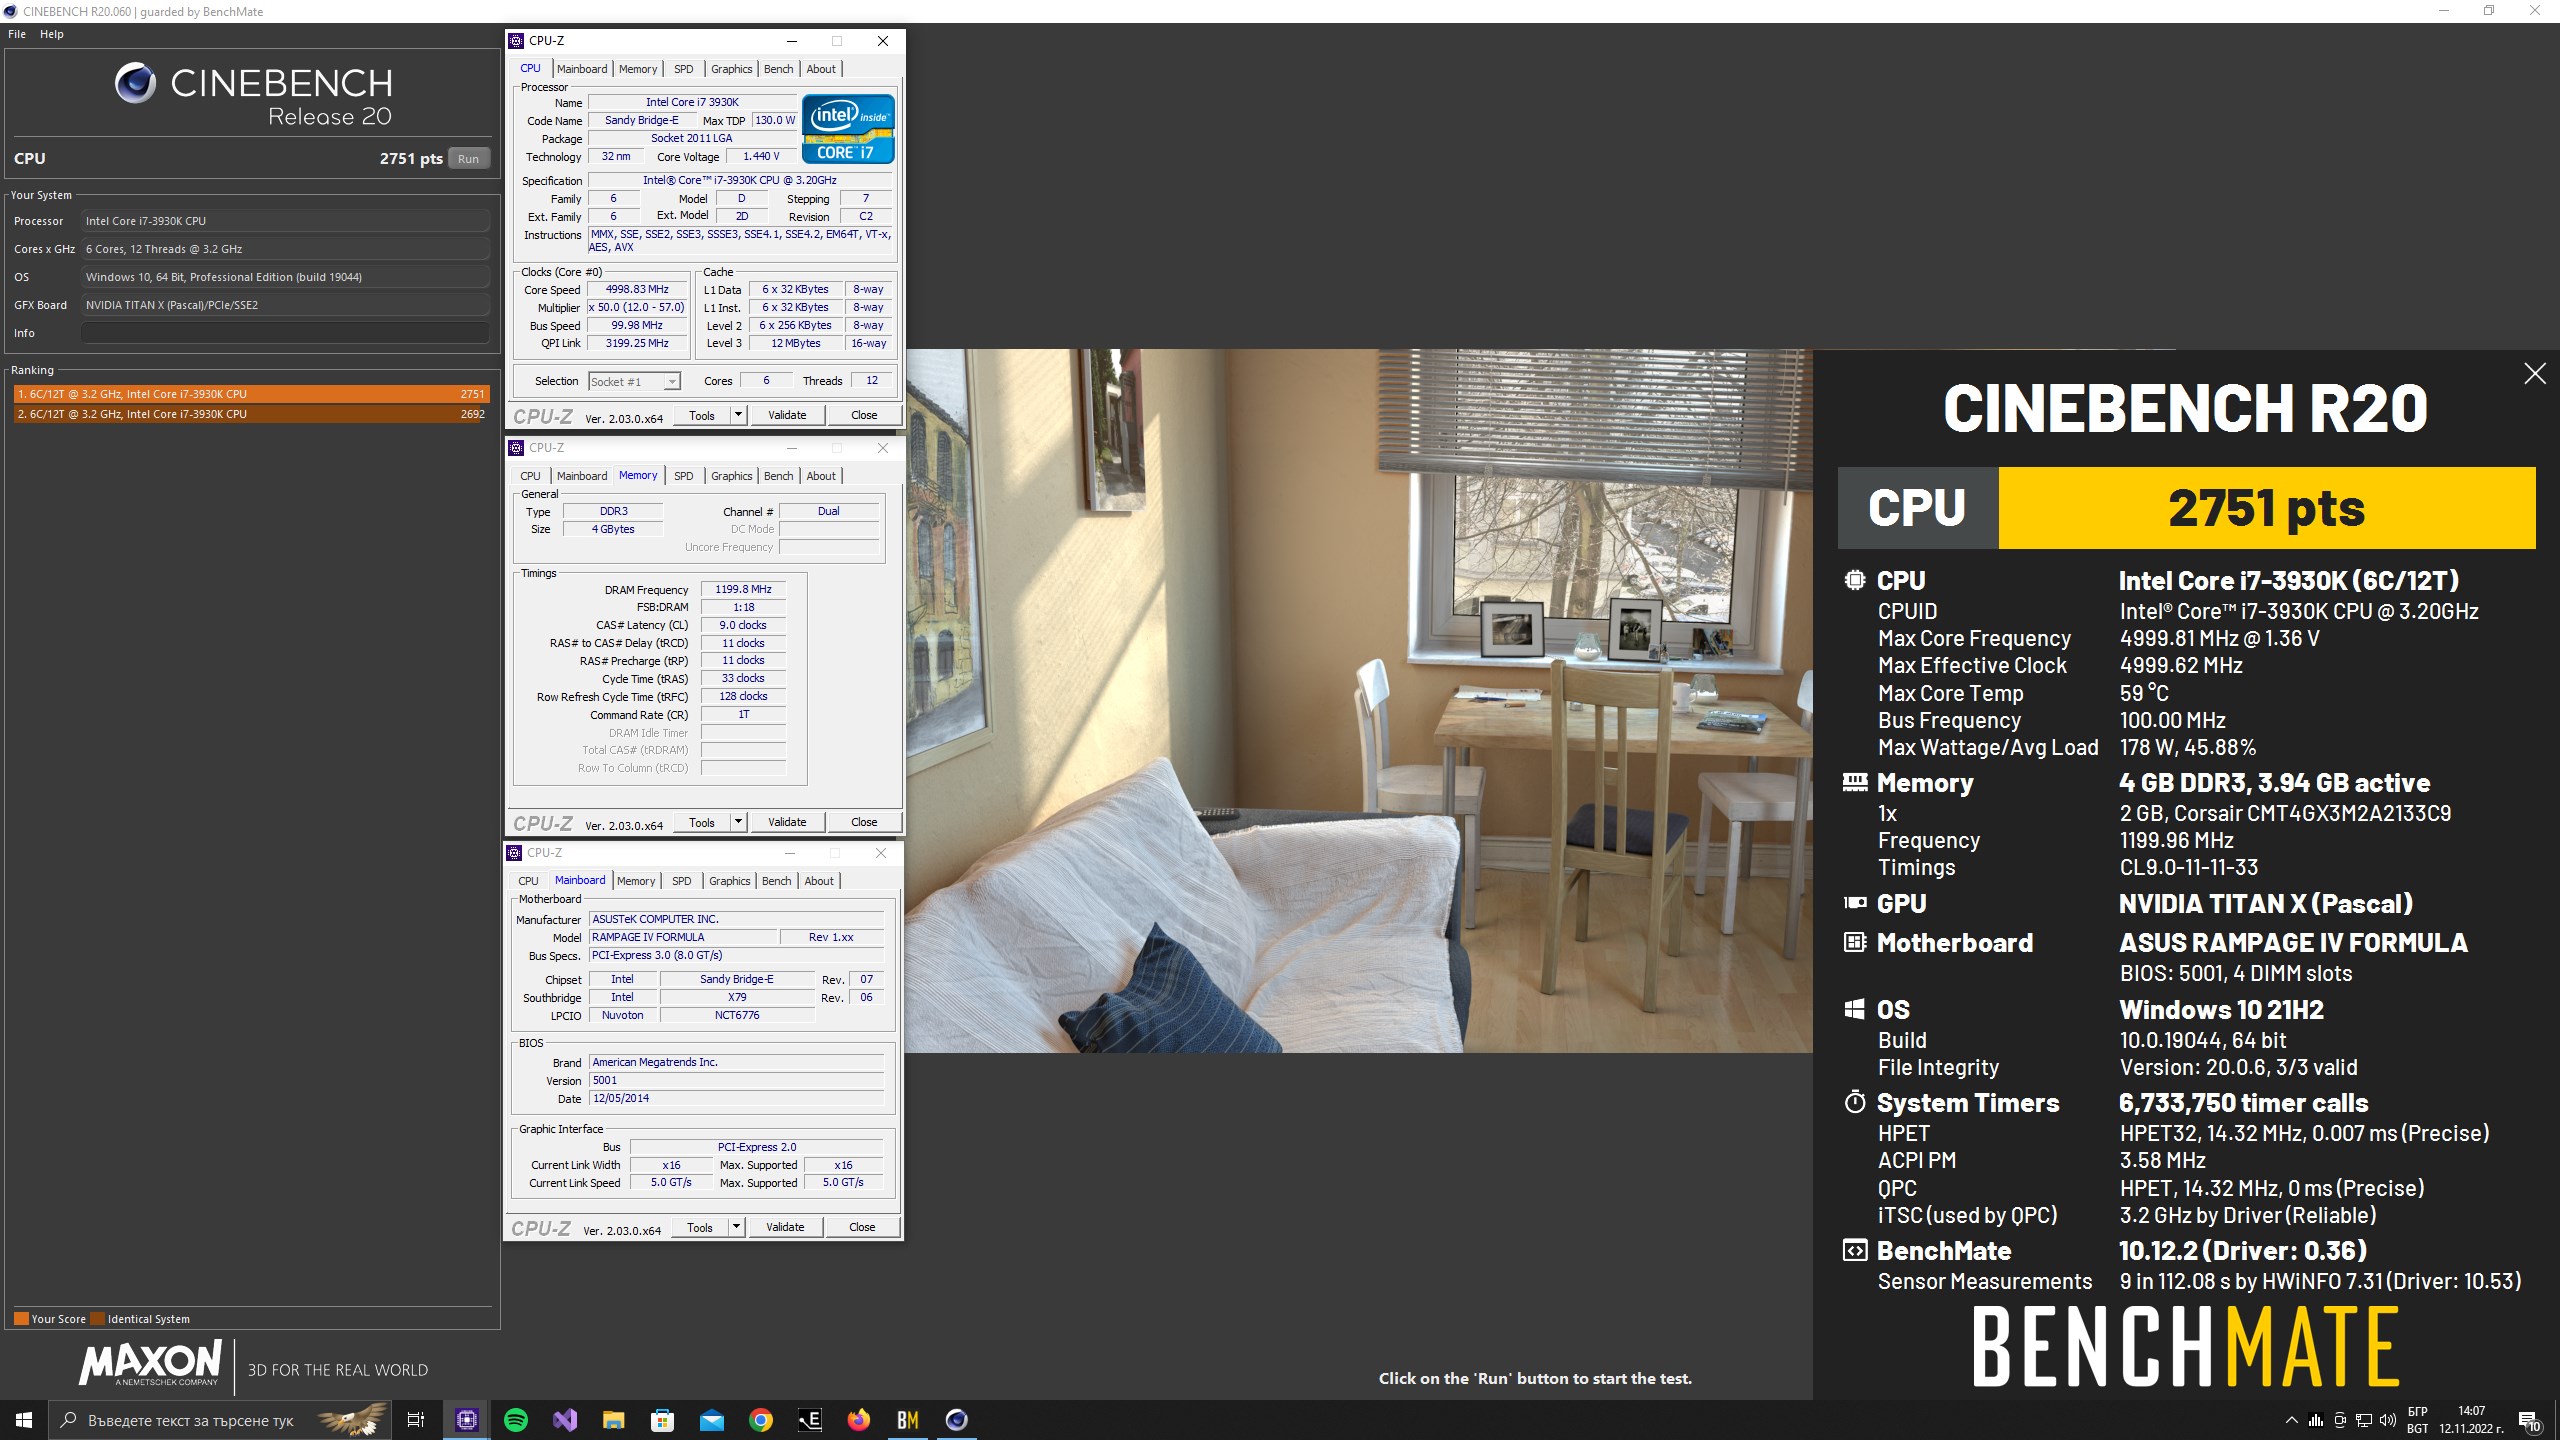This screenshot has width=2560, height=1440.
Task: Click the Your Score orange legend swatch
Action: (21, 1318)
